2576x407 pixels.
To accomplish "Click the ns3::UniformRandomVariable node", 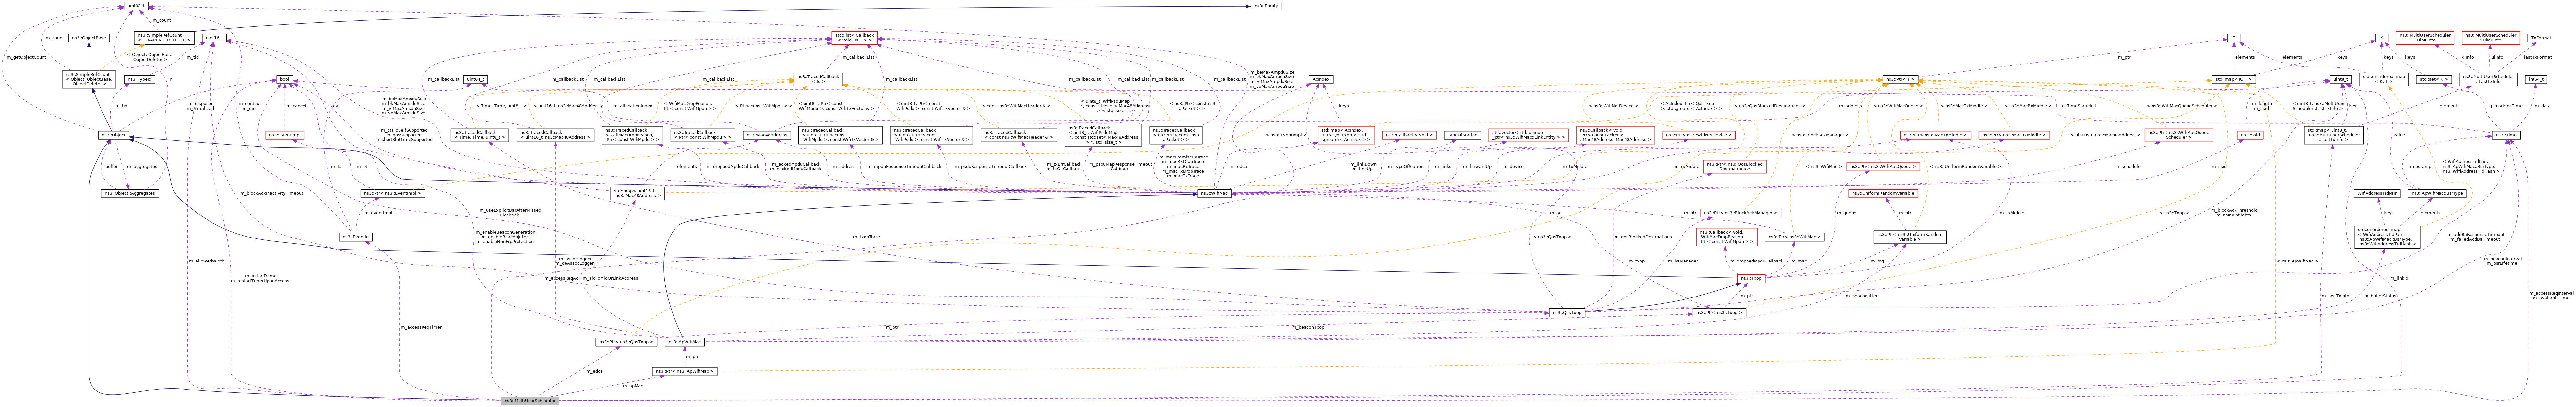I will (1883, 193).
